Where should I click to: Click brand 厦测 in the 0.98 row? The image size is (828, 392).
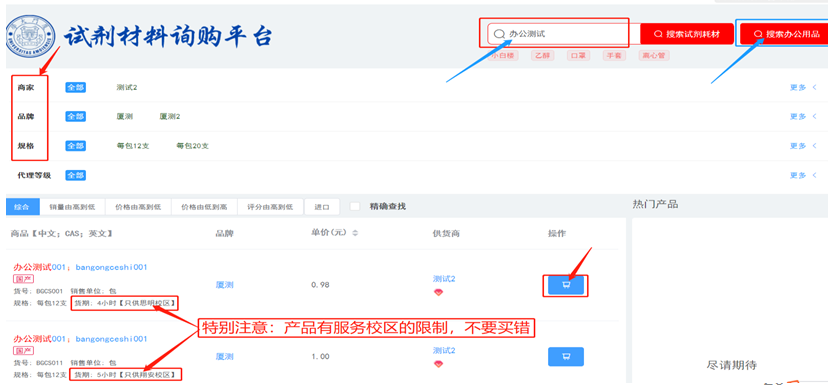click(x=224, y=285)
